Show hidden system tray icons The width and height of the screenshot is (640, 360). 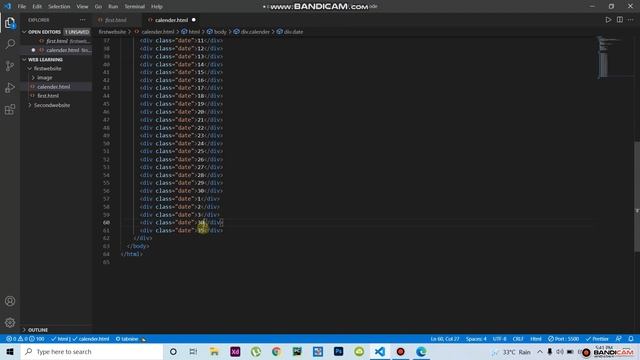tap(540, 351)
